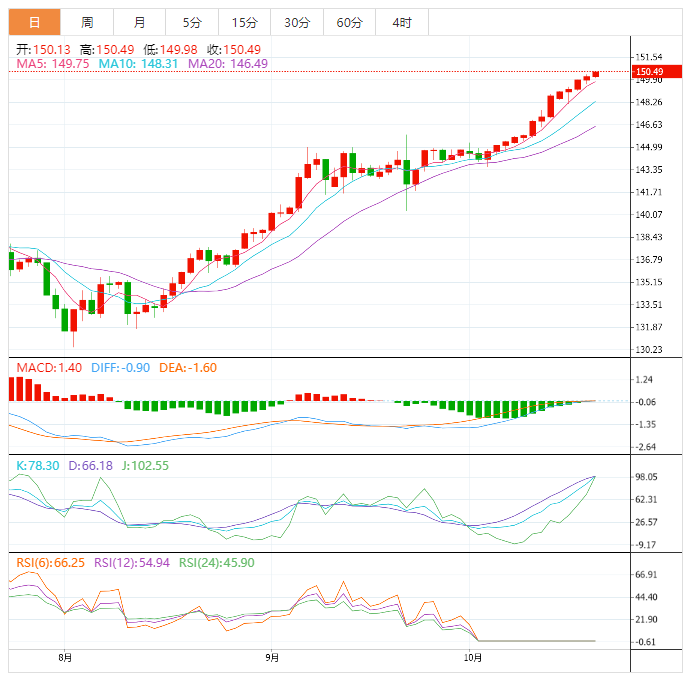The image size is (690, 680).
Task: Select the 60分 timeframe tab
Action: (x=349, y=22)
